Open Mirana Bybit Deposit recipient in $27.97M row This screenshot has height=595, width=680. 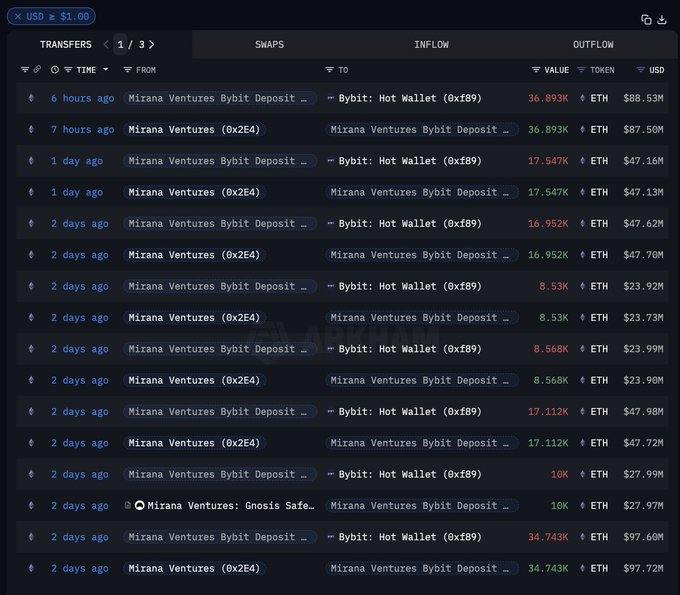point(422,505)
